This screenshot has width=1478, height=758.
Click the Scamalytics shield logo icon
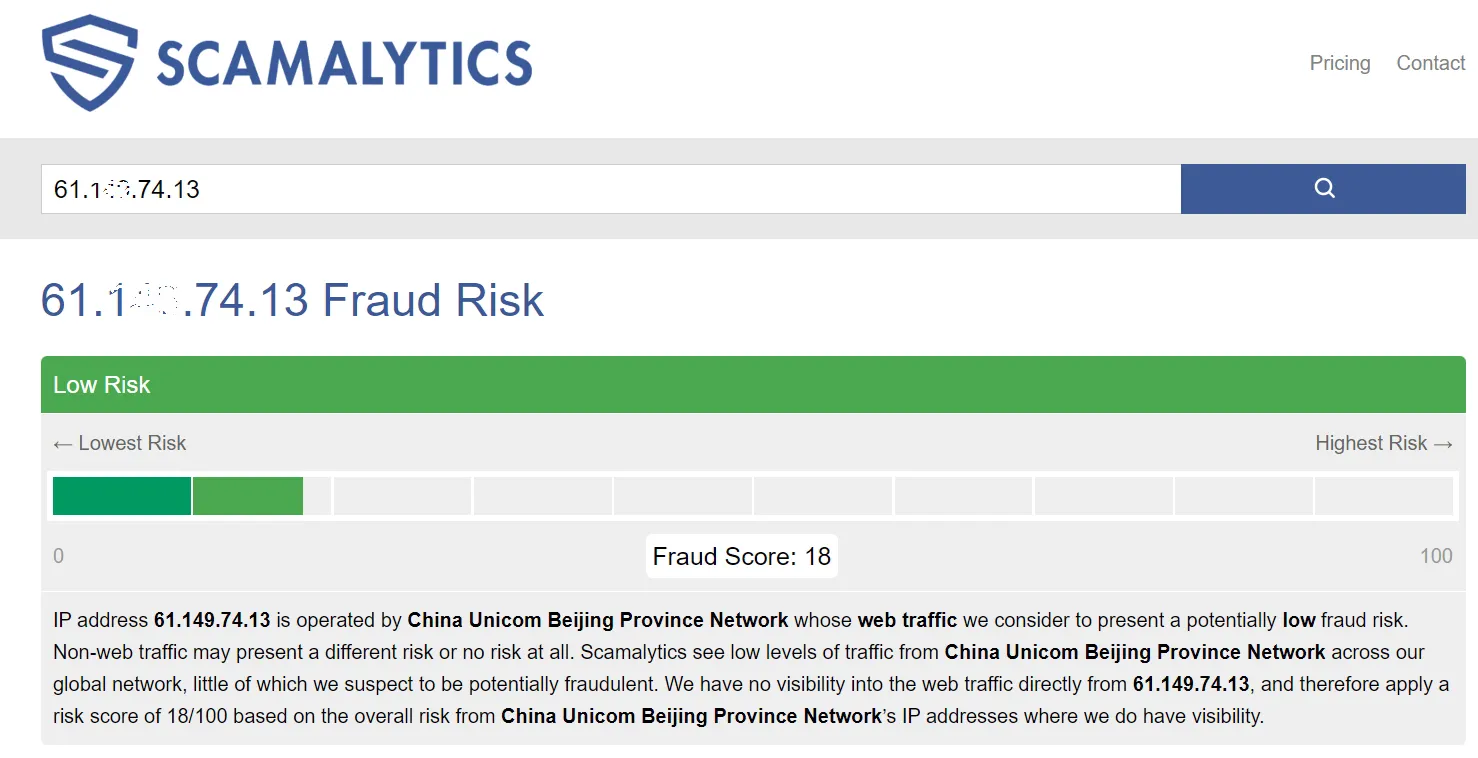tap(88, 63)
